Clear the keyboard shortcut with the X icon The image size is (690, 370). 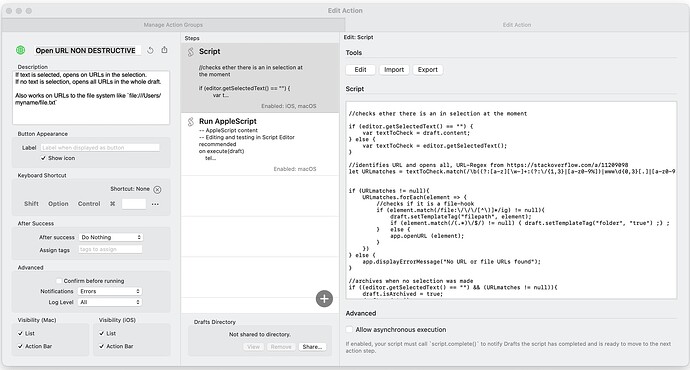(157, 189)
